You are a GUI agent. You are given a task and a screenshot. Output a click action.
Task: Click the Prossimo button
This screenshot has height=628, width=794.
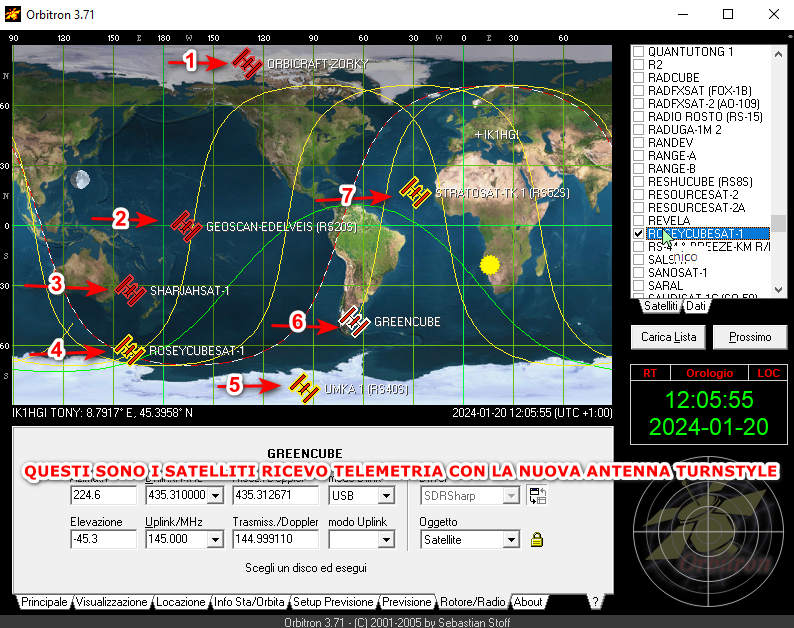[750, 337]
